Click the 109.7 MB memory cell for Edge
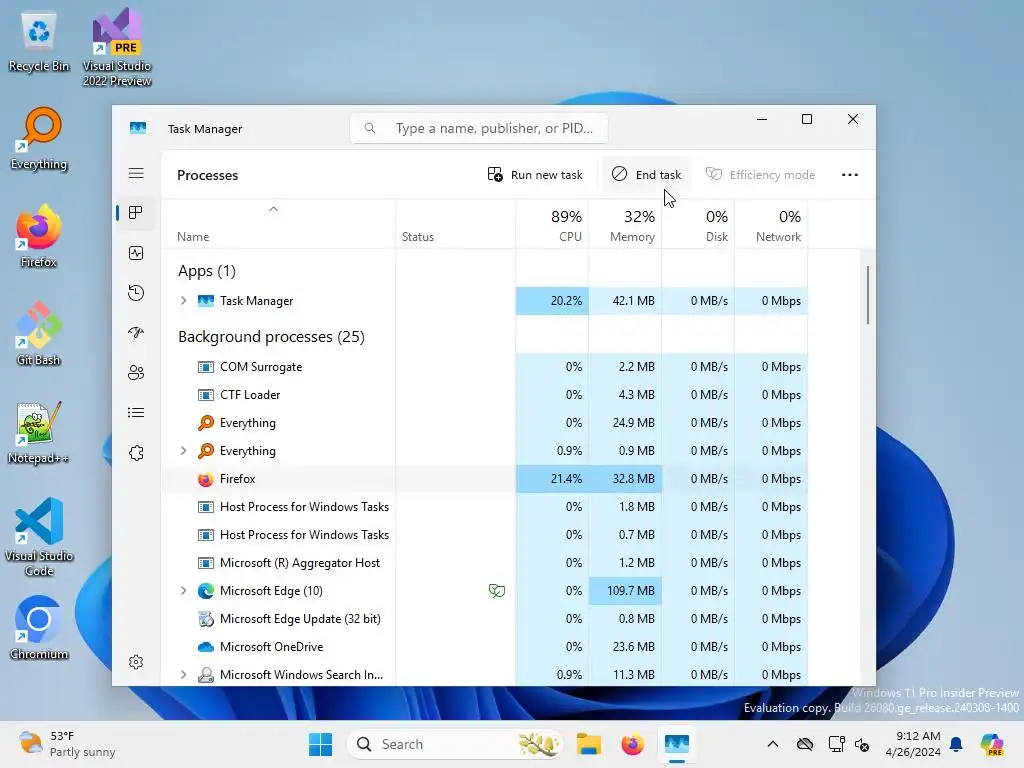Image resolution: width=1024 pixels, height=768 pixels. click(626, 591)
